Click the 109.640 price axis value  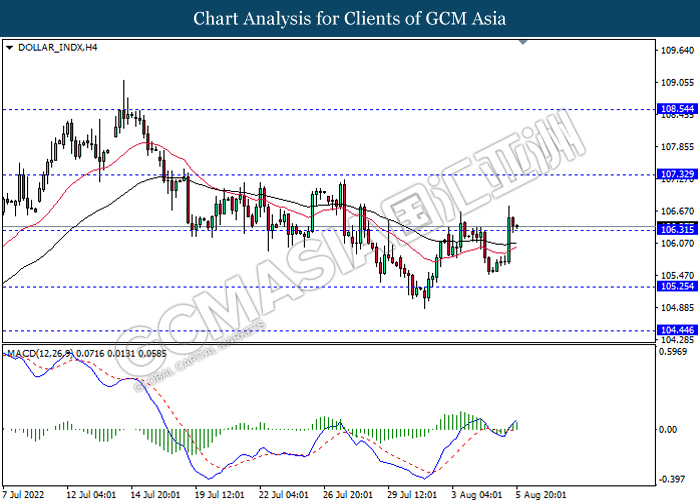click(x=677, y=50)
